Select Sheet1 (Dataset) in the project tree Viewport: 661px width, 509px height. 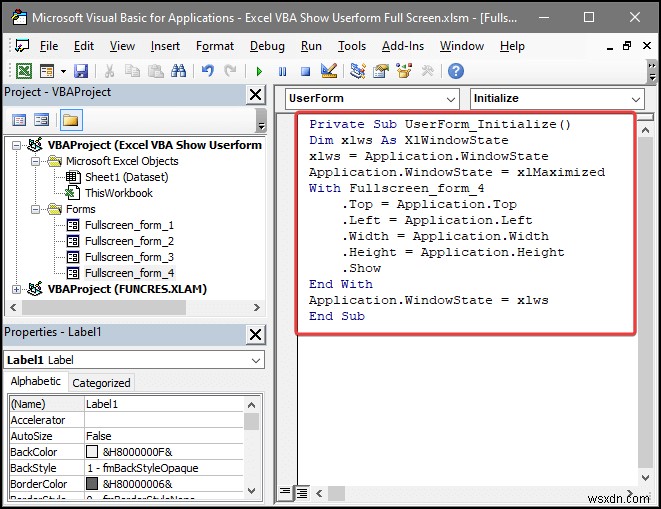click(126, 177)
